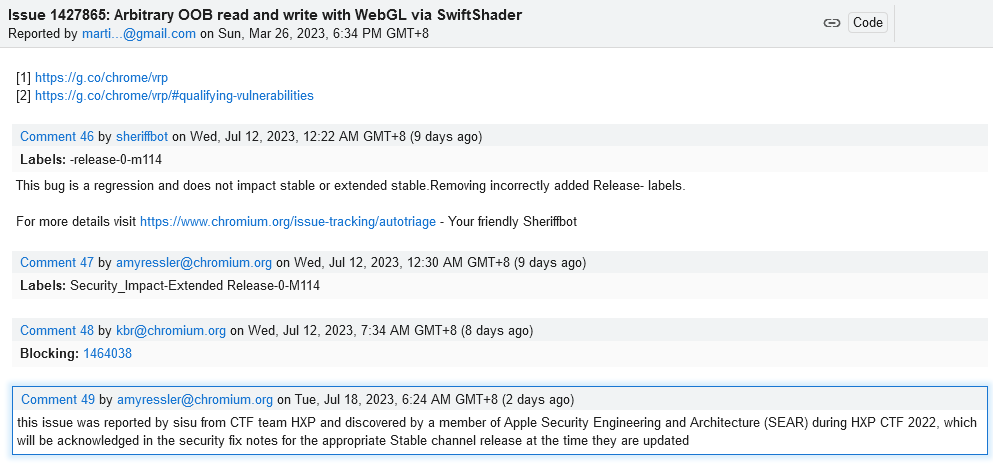993x470 pixels.
Task: Open the qualifying-vulnerabilities link
Action: 174,96
